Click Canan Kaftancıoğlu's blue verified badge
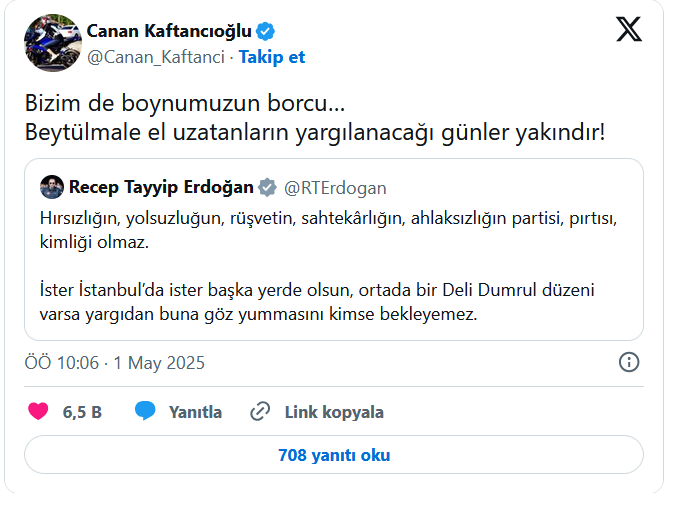This screenshot has height=505, width=676. tap(265, 32)
